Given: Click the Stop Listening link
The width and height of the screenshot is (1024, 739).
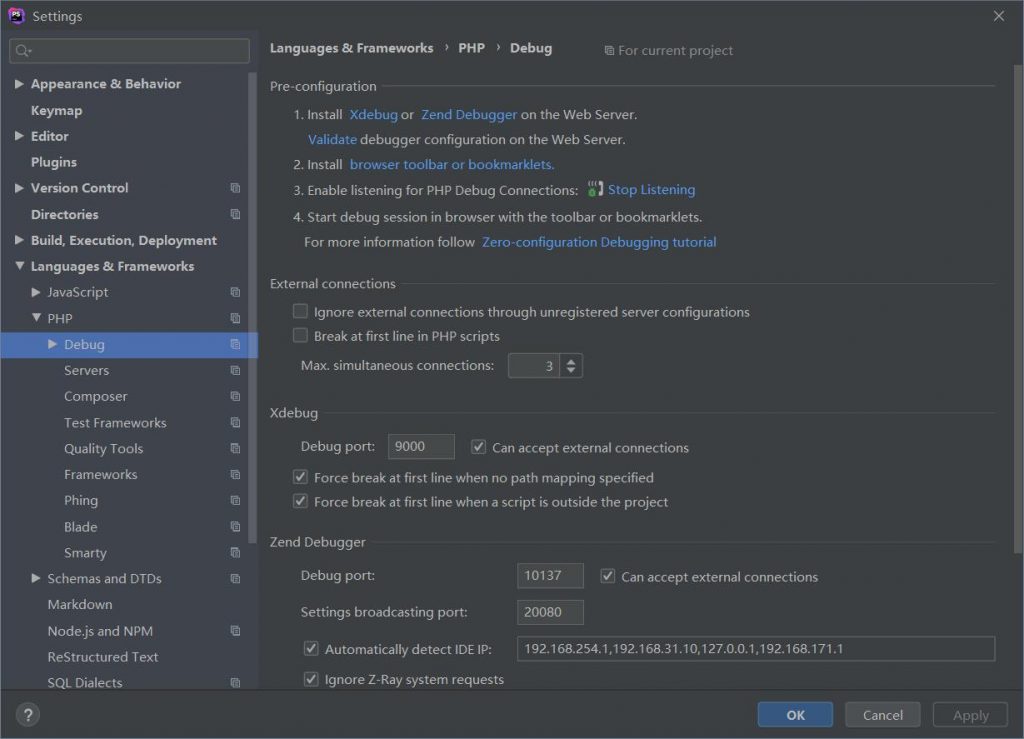Looking at the screenshot, I should click(651, 189).
